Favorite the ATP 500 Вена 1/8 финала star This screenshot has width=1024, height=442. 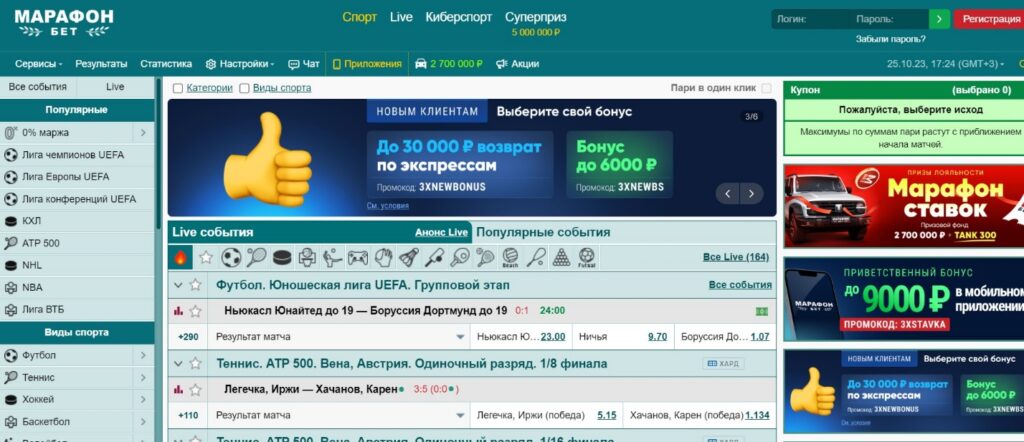[x=195, y=364]
